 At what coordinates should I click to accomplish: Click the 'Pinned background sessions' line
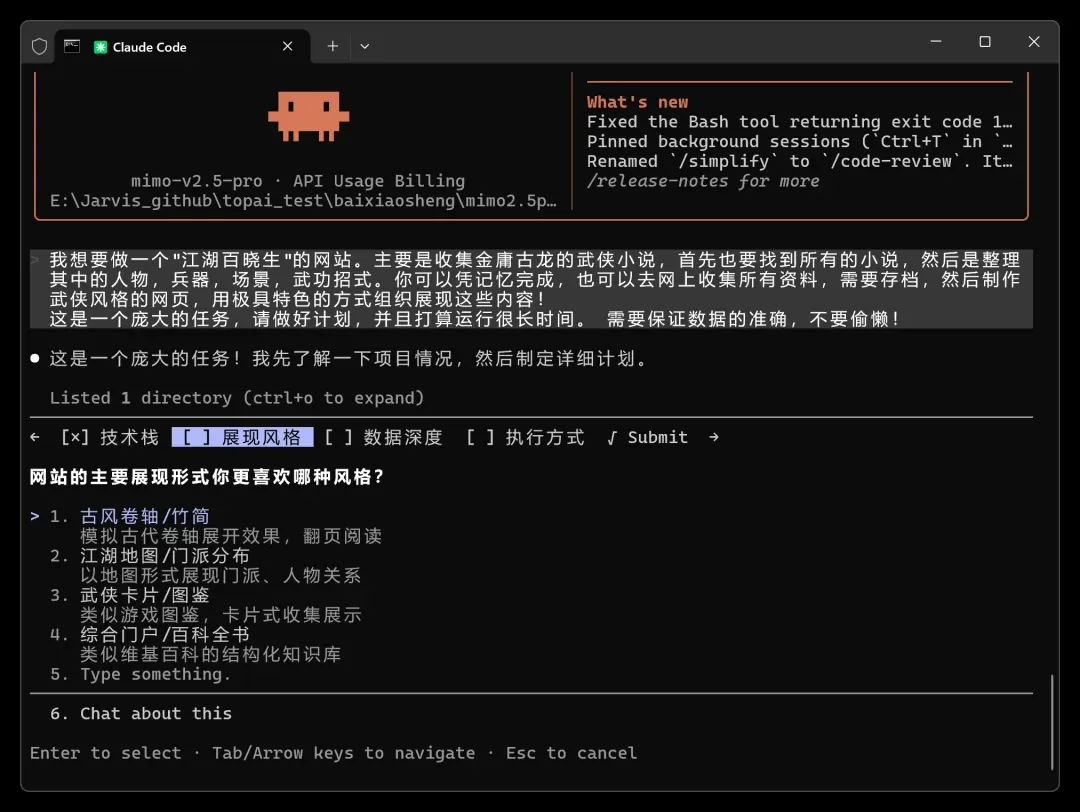pos(800,142)
